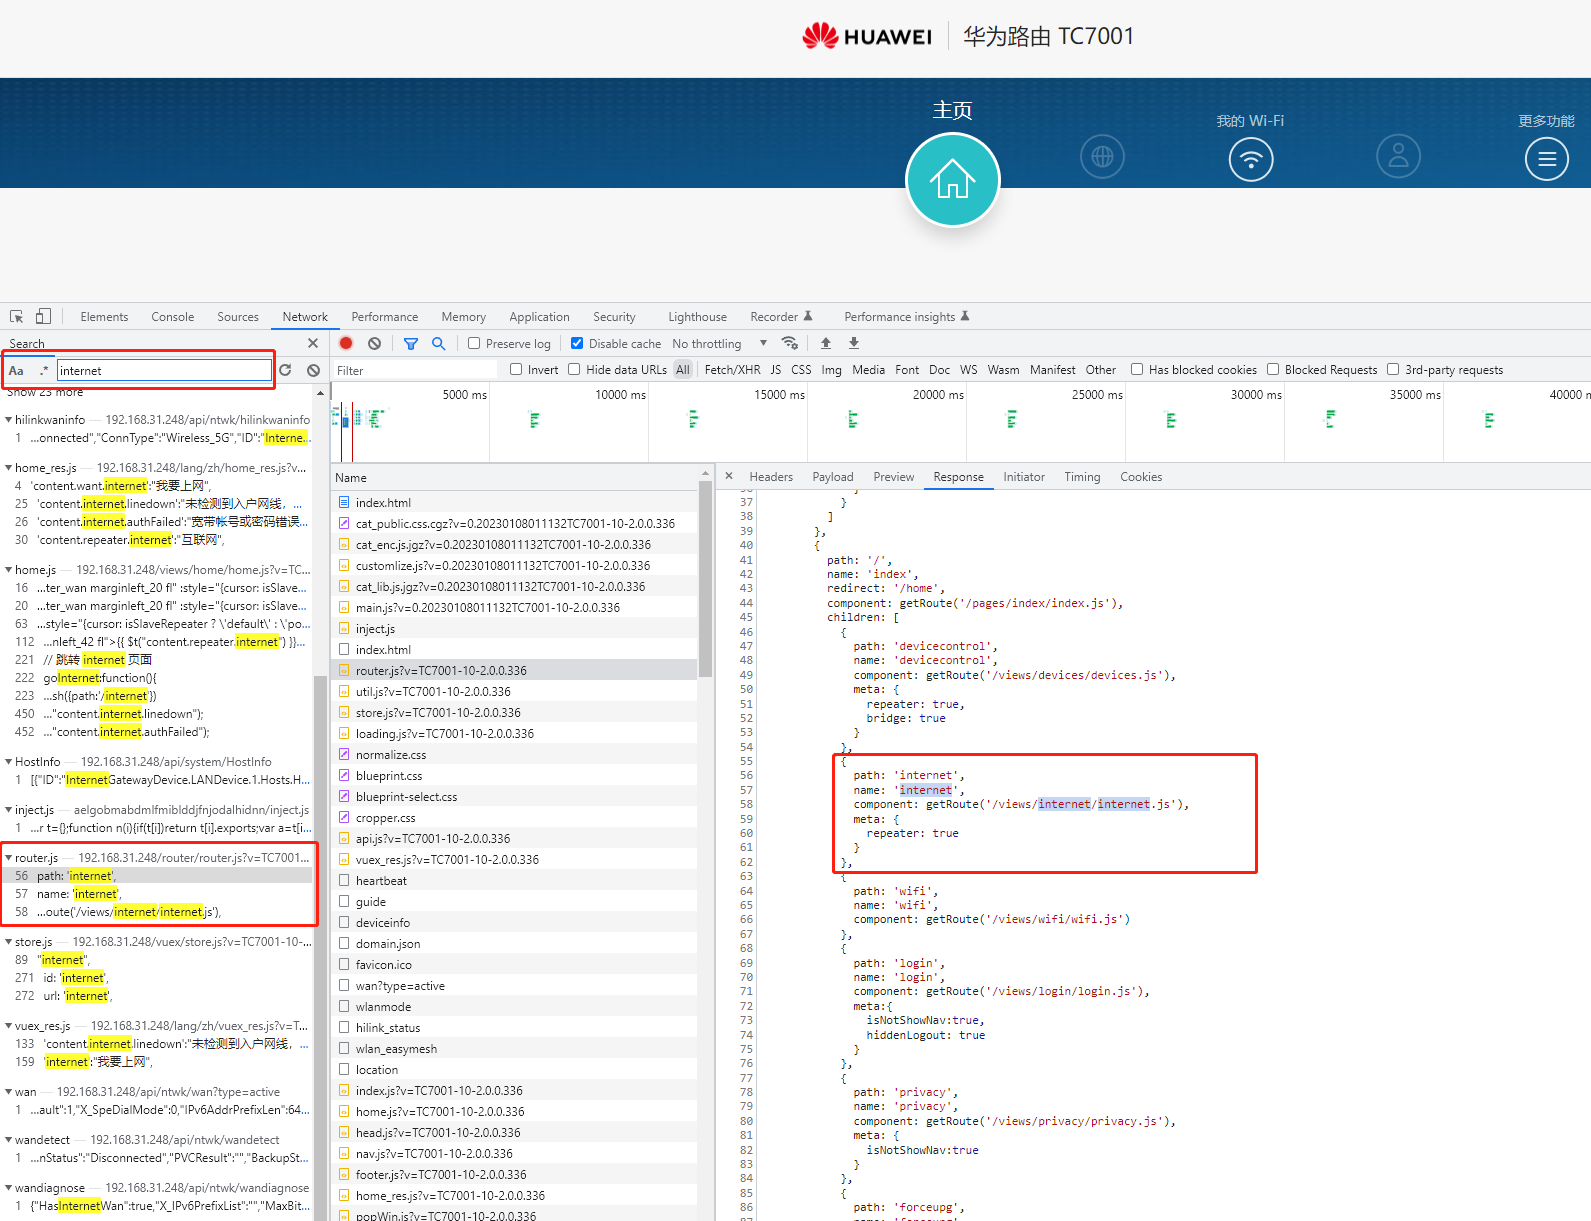
Task: Click the user profile circle icon
Action: tap(1398, 156)
